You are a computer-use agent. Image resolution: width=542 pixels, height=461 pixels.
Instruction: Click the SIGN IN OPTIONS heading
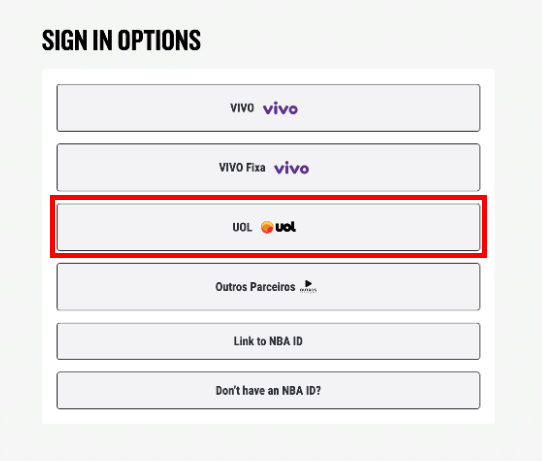[121, 40]
